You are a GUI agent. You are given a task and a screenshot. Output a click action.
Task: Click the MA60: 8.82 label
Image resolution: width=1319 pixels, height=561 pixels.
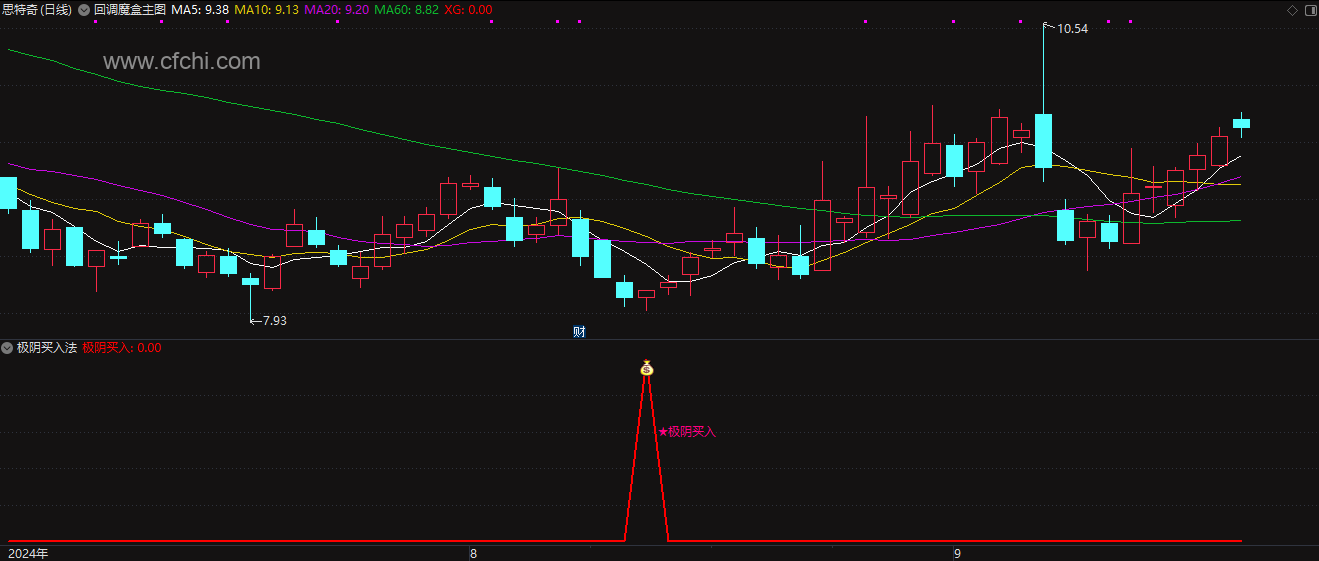pos(406,9)
